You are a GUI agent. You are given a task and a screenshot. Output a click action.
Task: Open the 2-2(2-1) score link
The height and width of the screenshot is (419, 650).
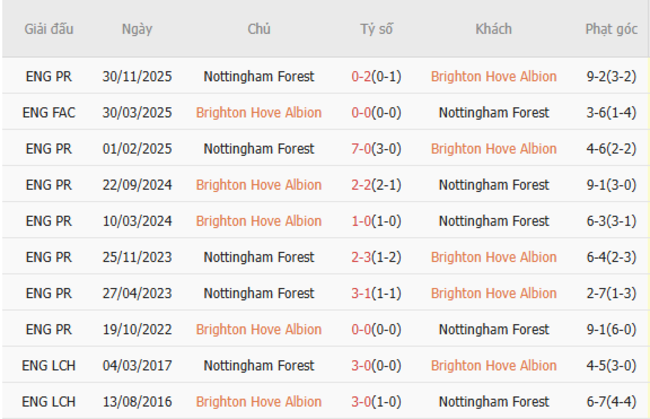pos(376,185)
